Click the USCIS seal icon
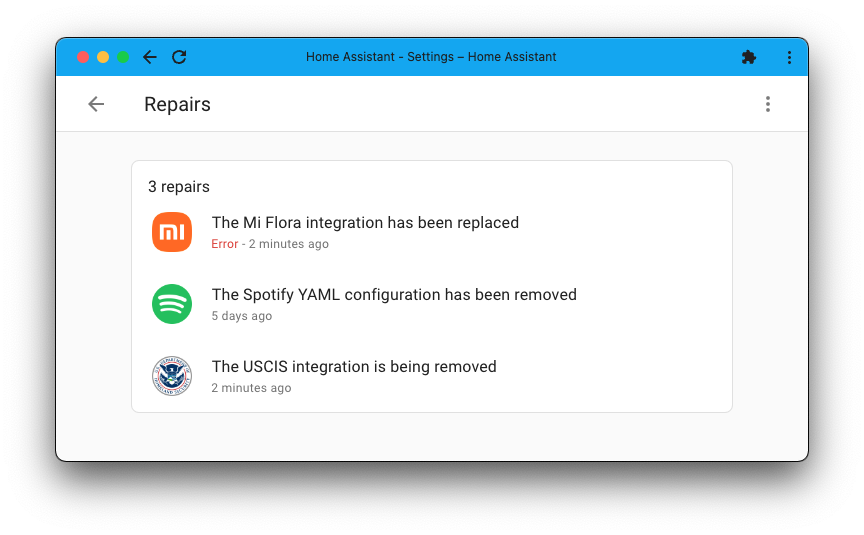The width and height of the screenshot is (864, 535). [x=172, y=376]
